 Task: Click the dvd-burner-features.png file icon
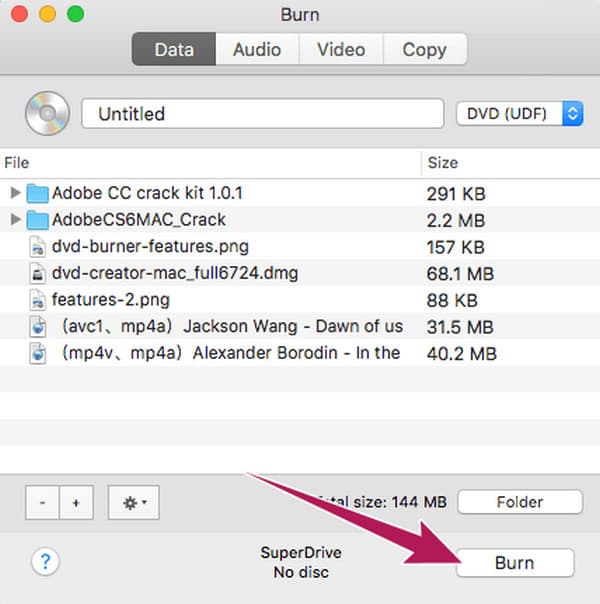(38, 247)
